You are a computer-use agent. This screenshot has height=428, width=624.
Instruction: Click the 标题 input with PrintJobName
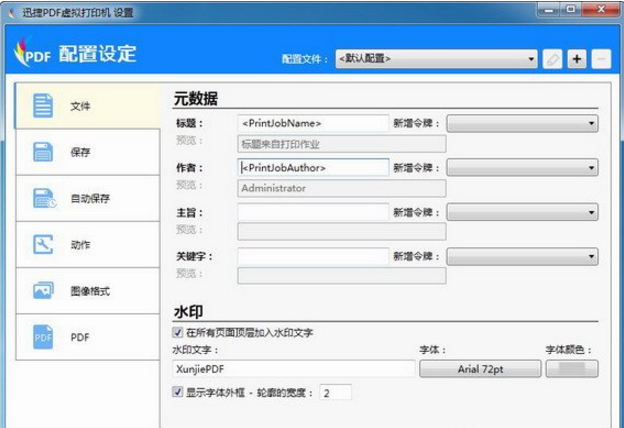313,123
